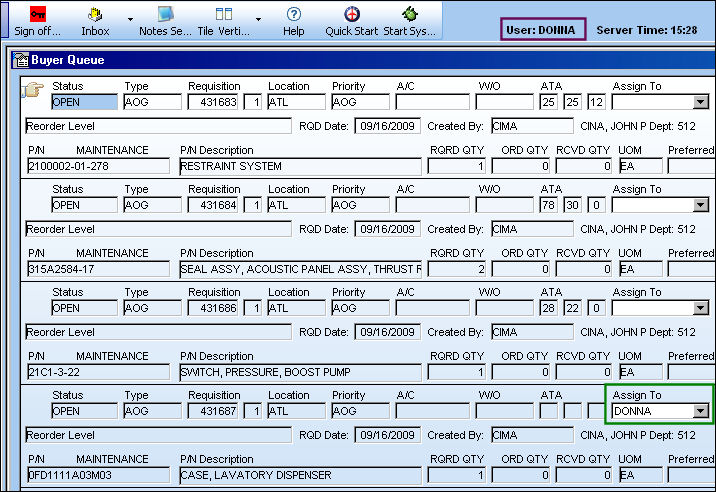Open dropdown arrow next to Tile Vertical
This screenshot has width=716, height=492.
tap(258, 19)
